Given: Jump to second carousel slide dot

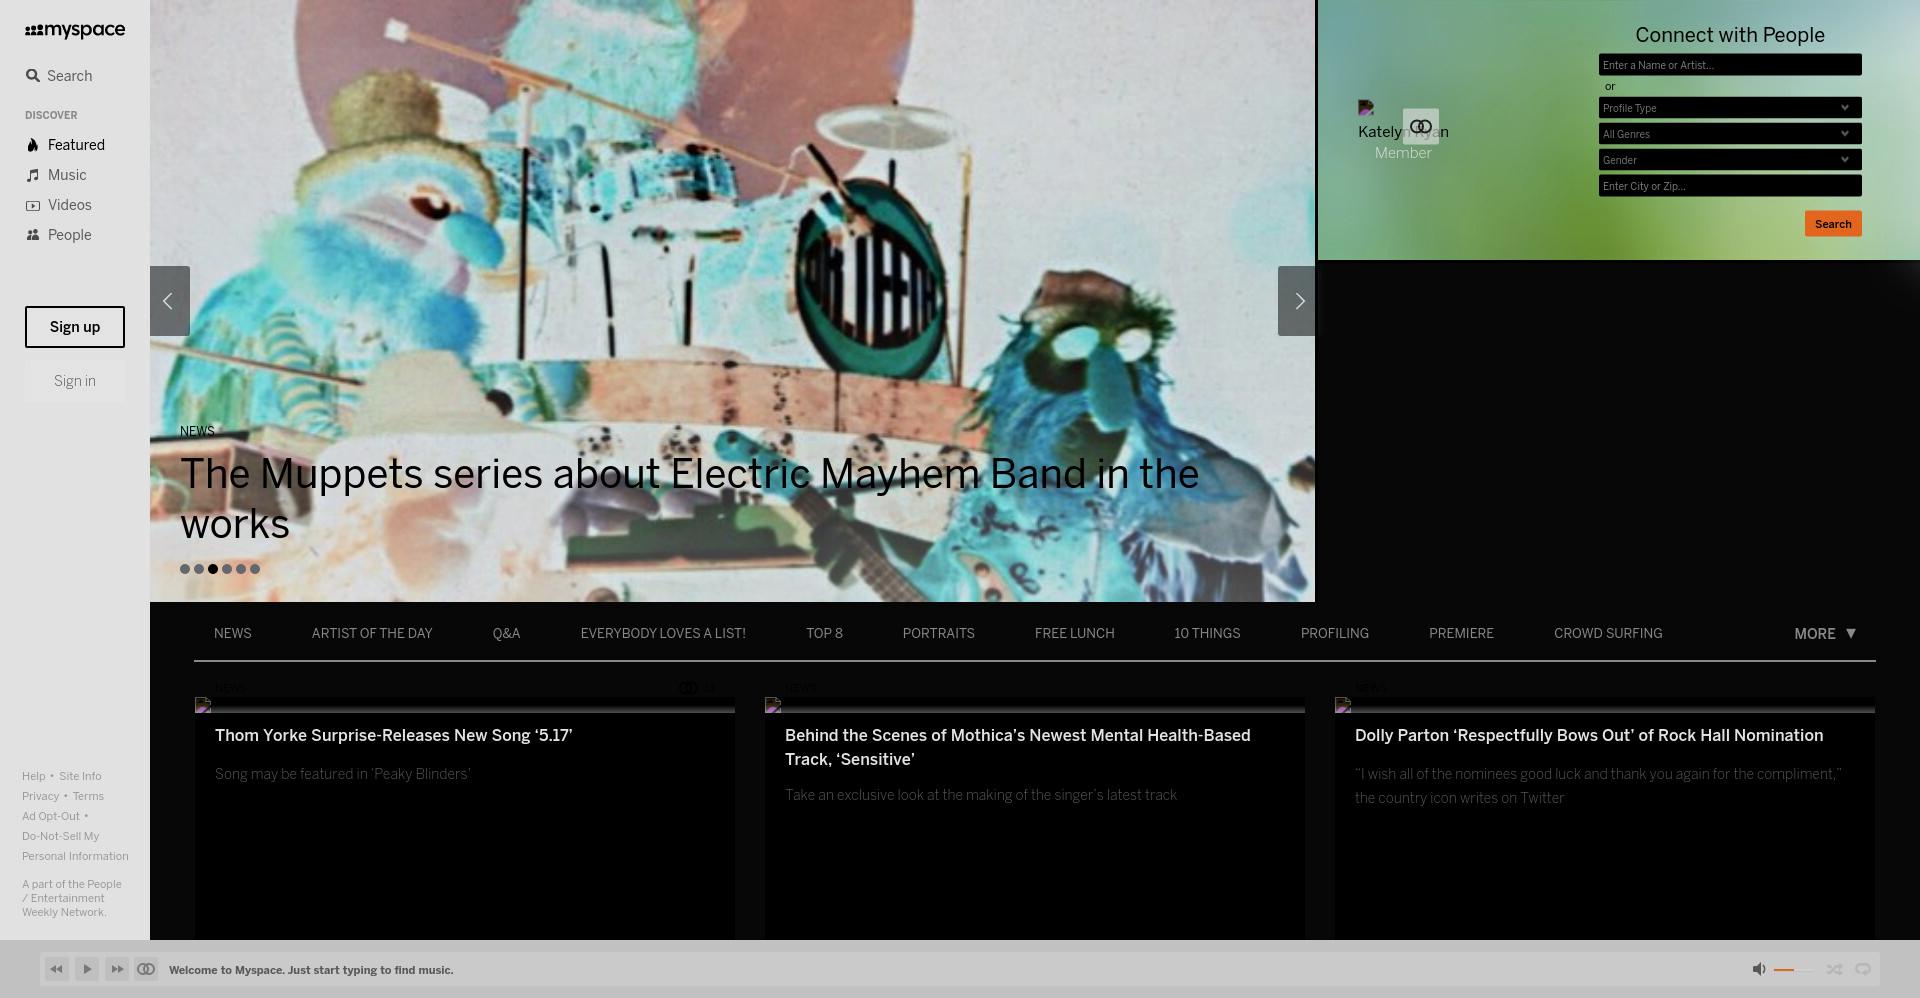Looking at the screenshot, I should [199, 569].
